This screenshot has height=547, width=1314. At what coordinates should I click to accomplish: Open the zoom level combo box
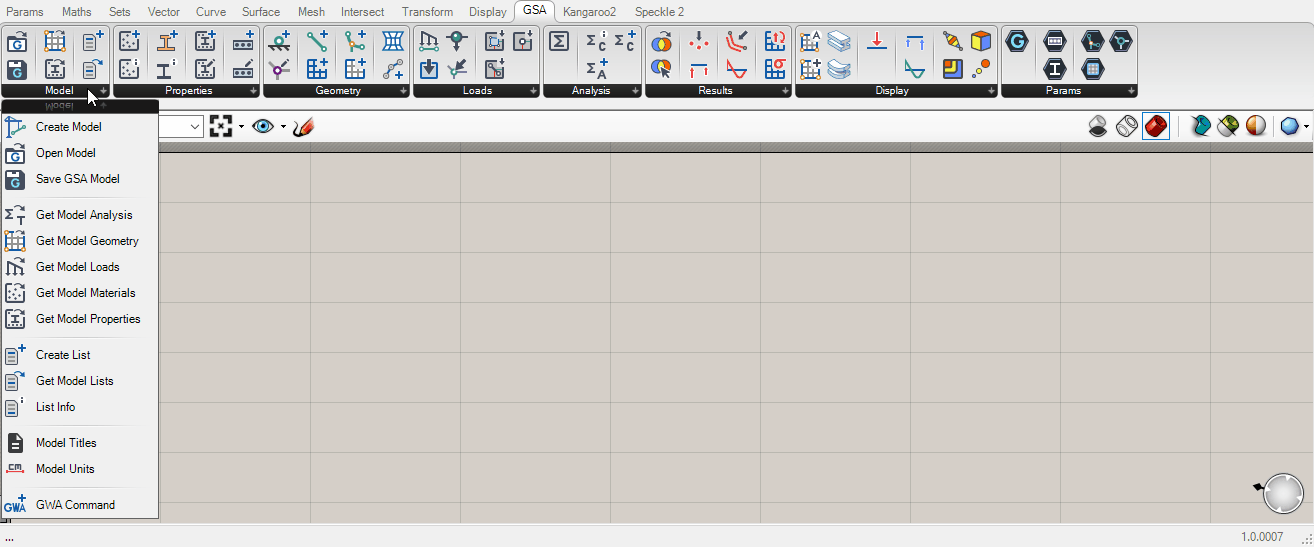point(195,127)
